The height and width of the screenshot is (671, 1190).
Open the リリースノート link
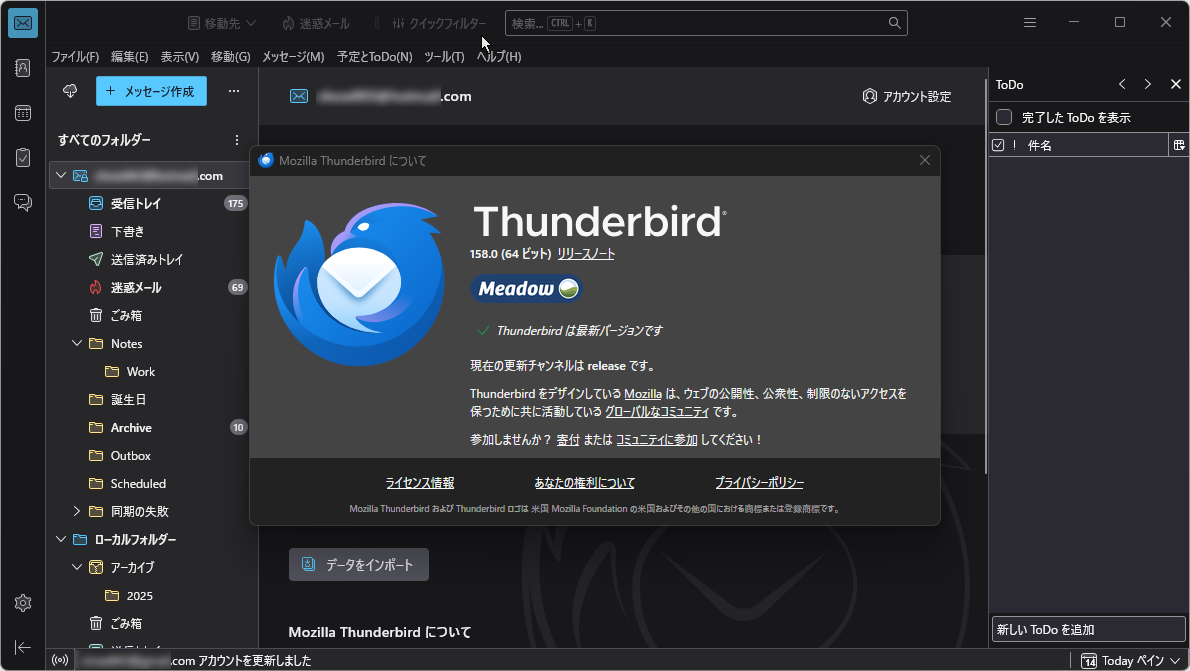(586, 254)
